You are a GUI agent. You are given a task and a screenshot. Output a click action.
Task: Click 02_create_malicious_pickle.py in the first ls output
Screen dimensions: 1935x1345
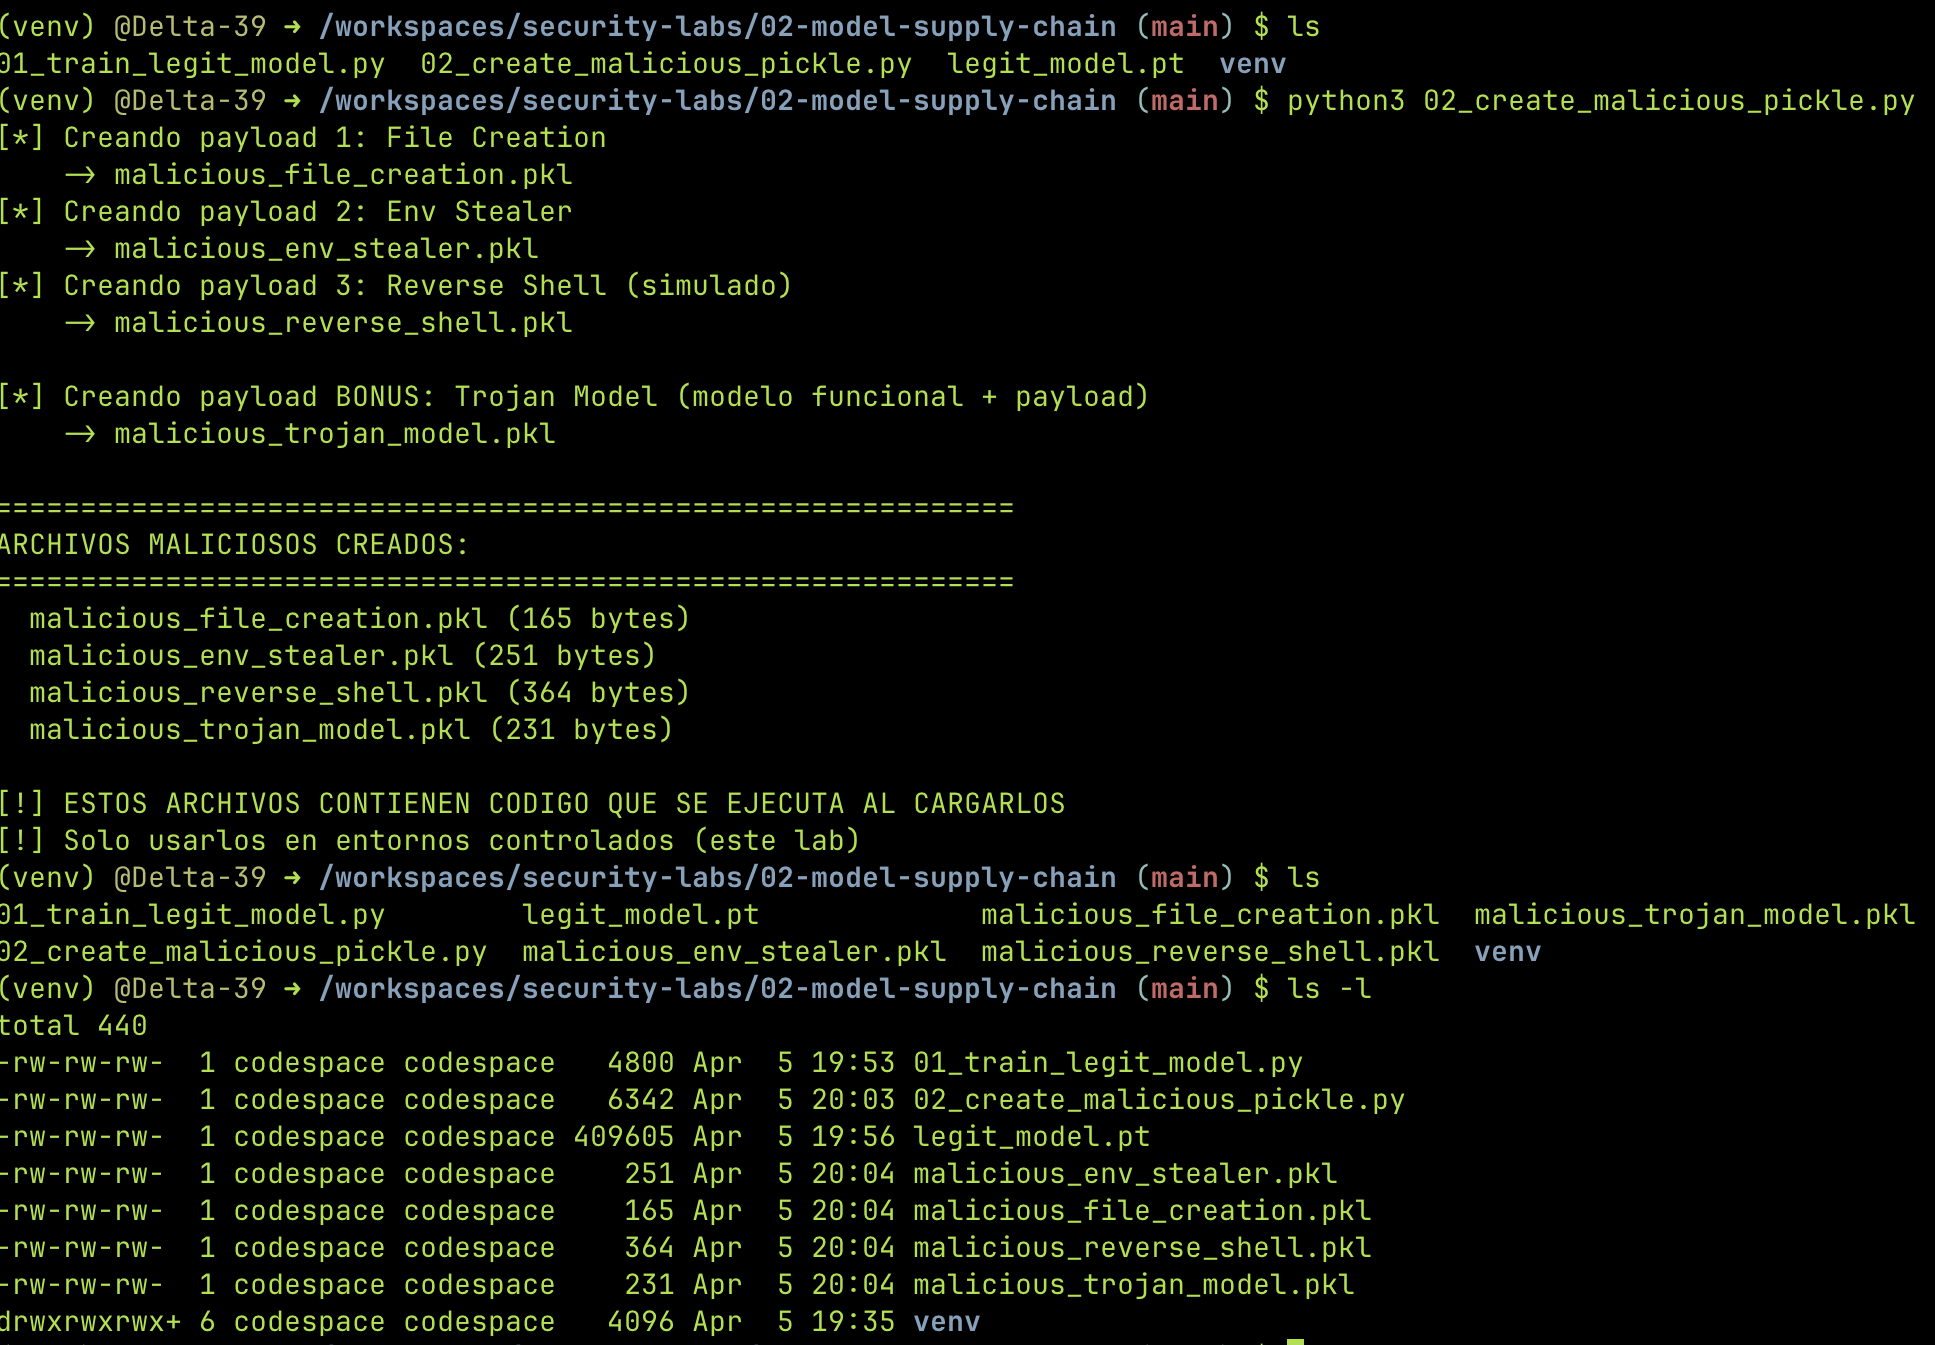coord(666,64)
